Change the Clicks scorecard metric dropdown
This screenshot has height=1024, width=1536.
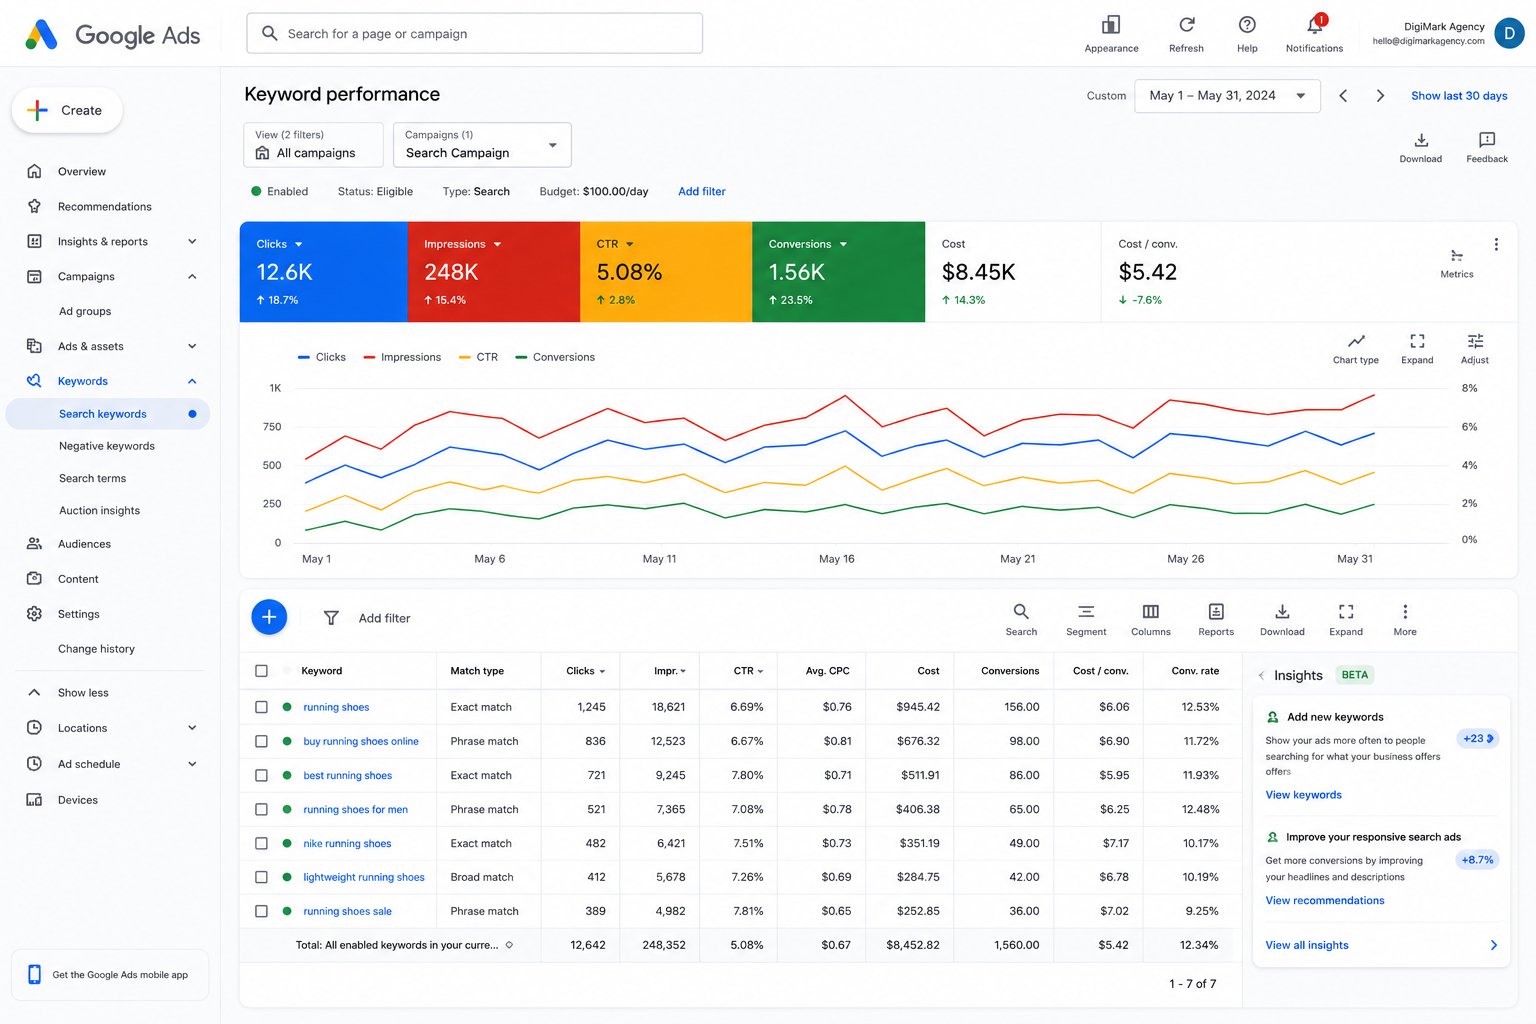tap(298, 244)
